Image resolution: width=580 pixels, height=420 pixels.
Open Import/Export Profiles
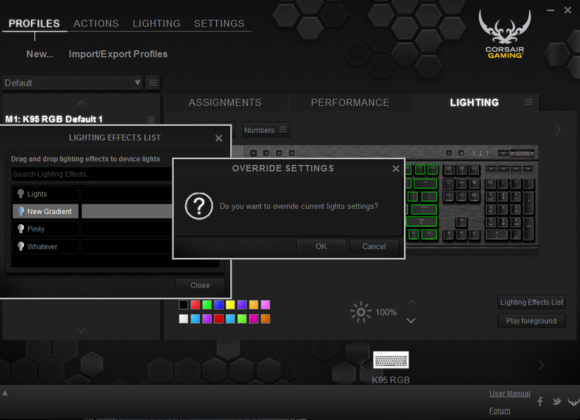118,54
